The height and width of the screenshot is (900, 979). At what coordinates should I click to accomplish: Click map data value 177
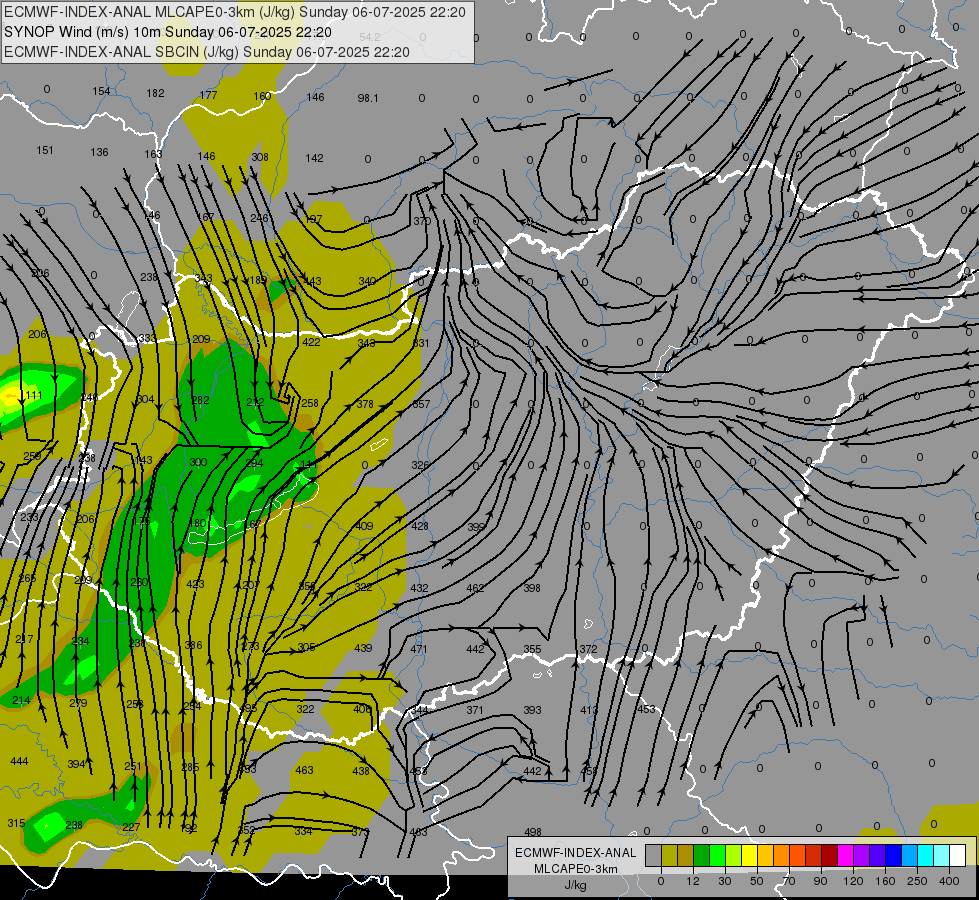[209, 95]
